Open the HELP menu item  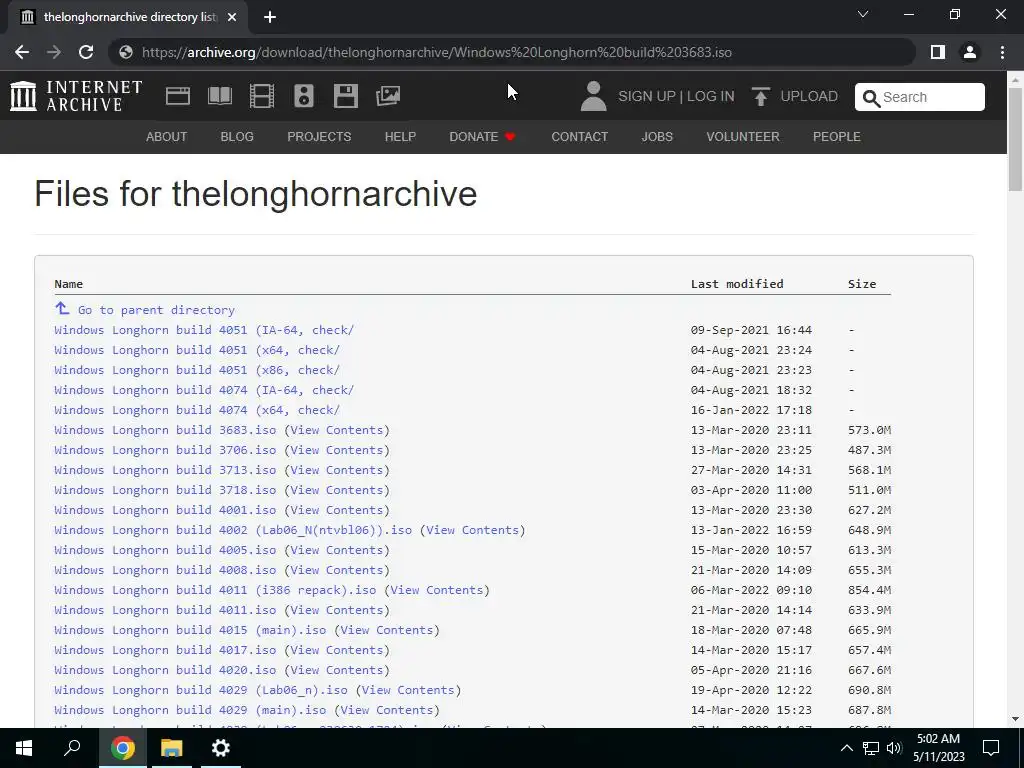tap(400, 136)
